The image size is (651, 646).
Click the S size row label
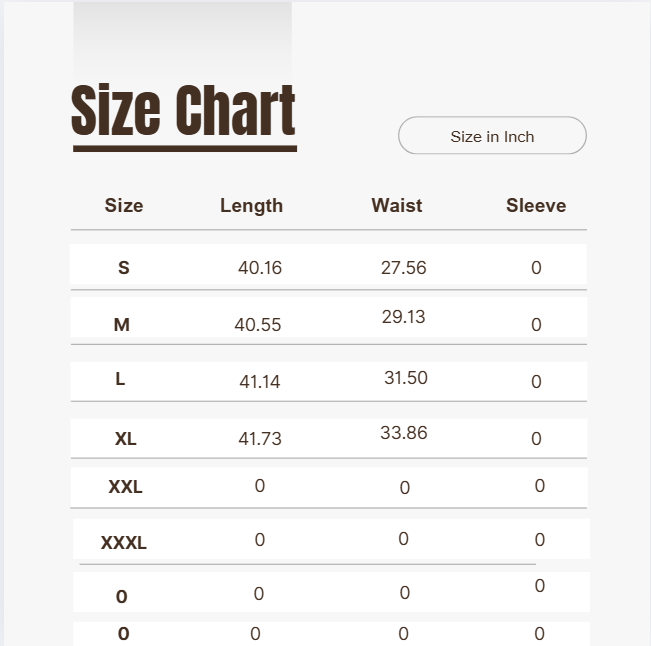point(124,268)
